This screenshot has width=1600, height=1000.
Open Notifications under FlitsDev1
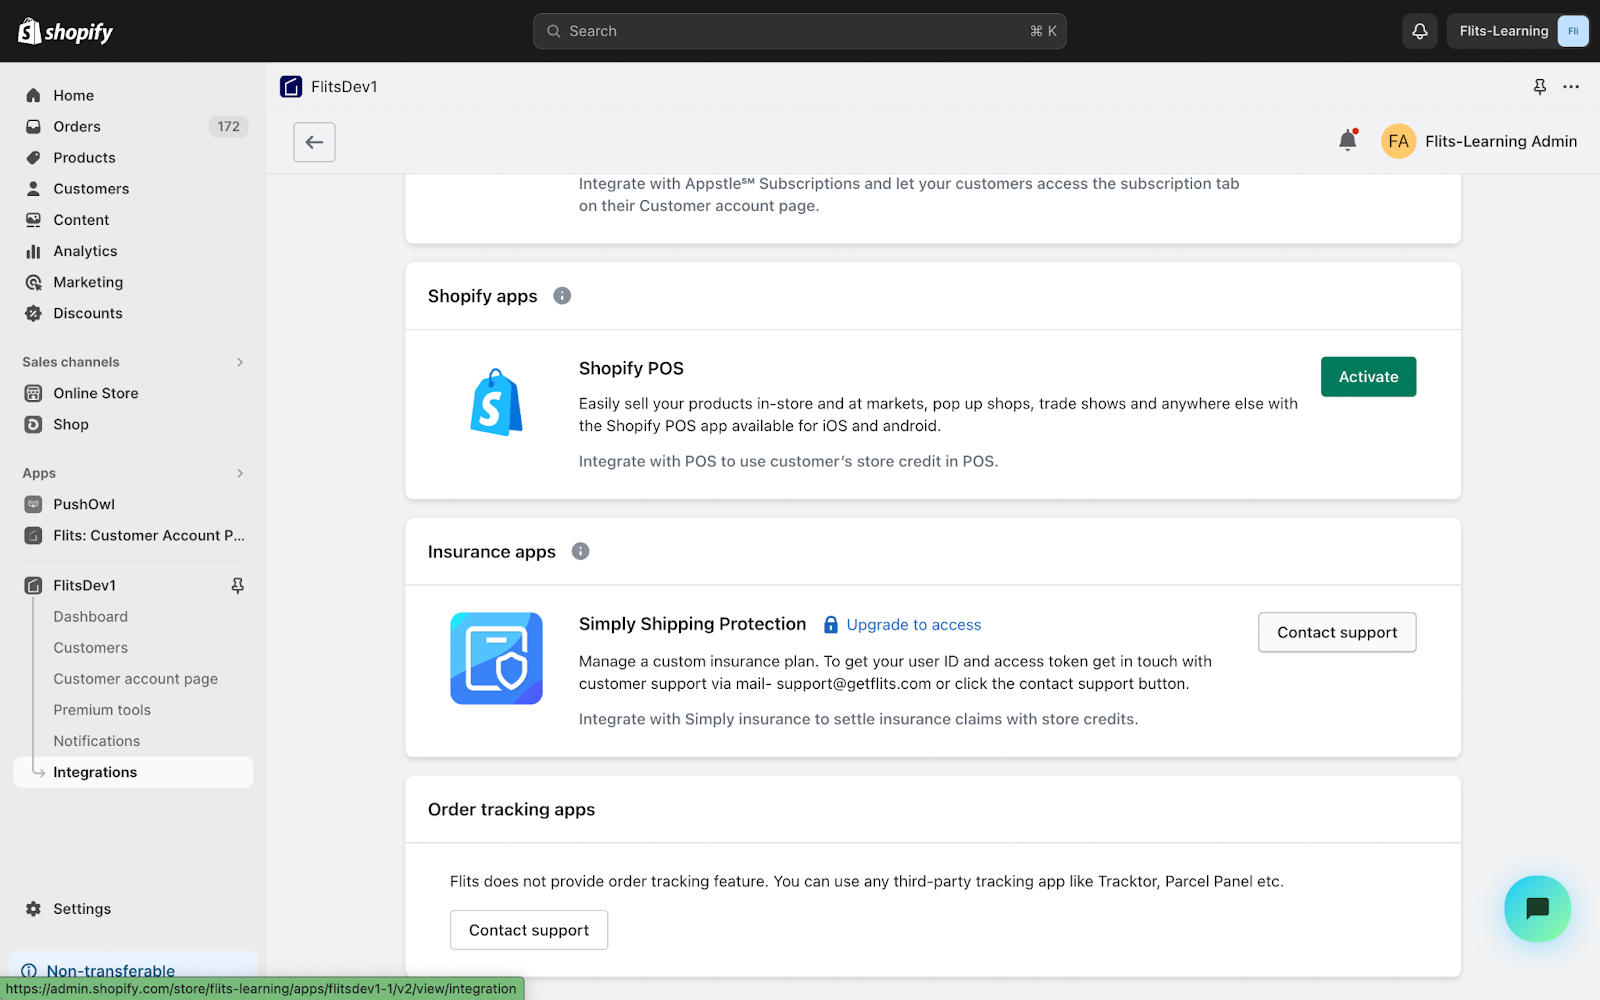[x=96, y=740]
